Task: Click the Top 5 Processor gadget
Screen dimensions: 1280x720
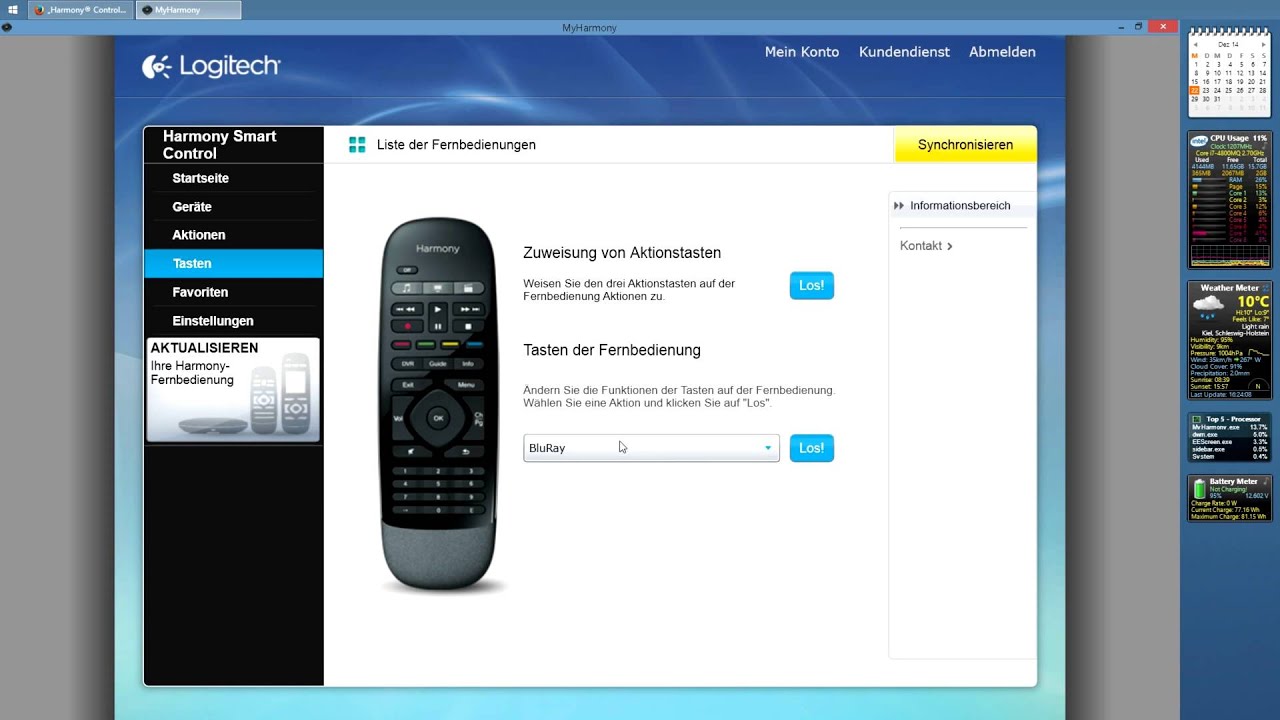Action: [1229, 437]
